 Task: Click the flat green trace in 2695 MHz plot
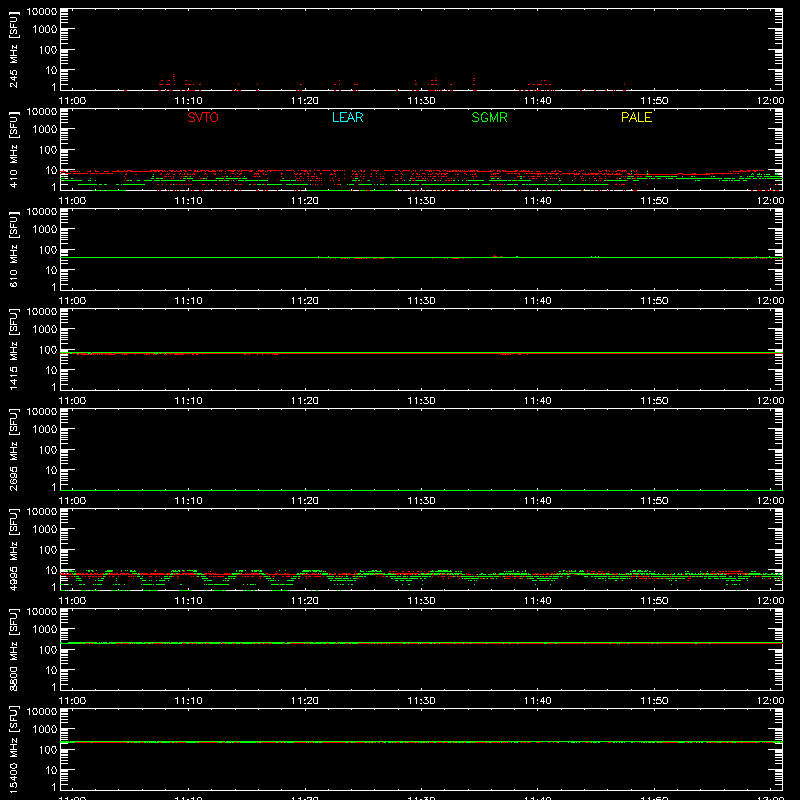(421, 490)
